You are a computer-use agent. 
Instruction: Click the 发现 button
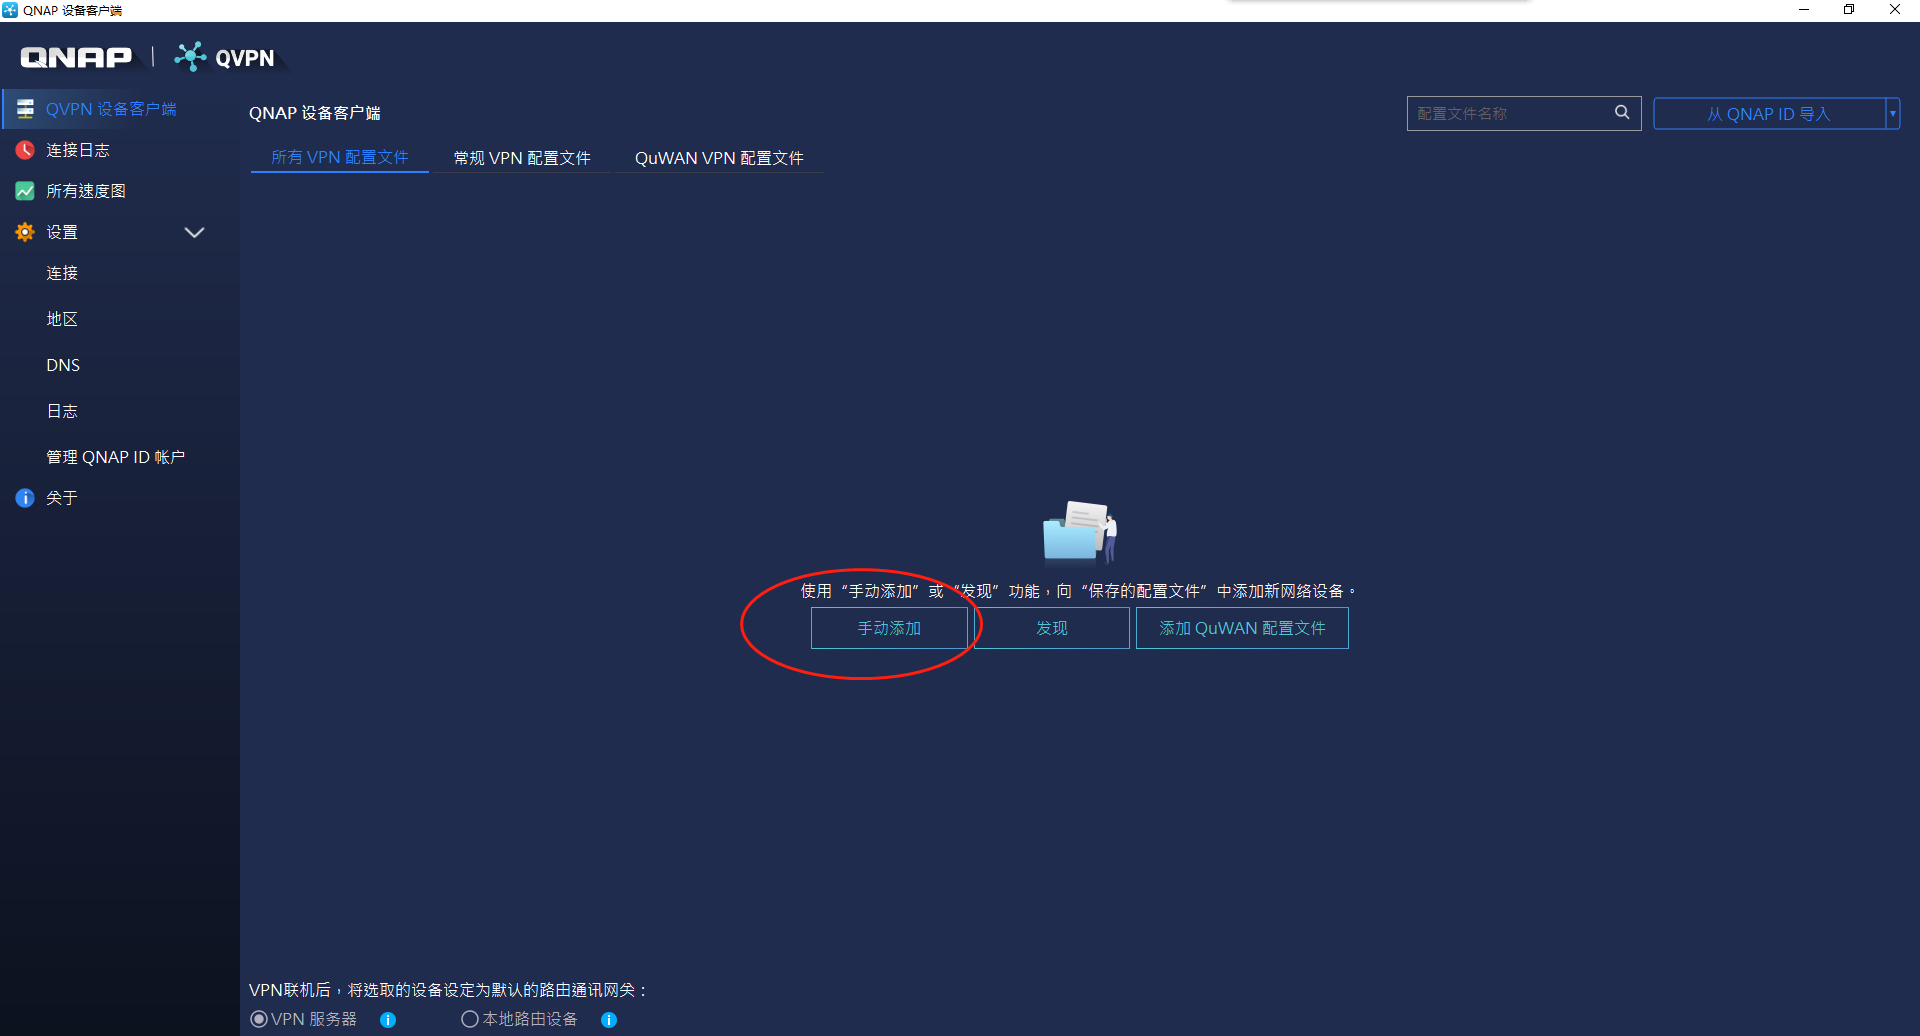point(1052,628)
